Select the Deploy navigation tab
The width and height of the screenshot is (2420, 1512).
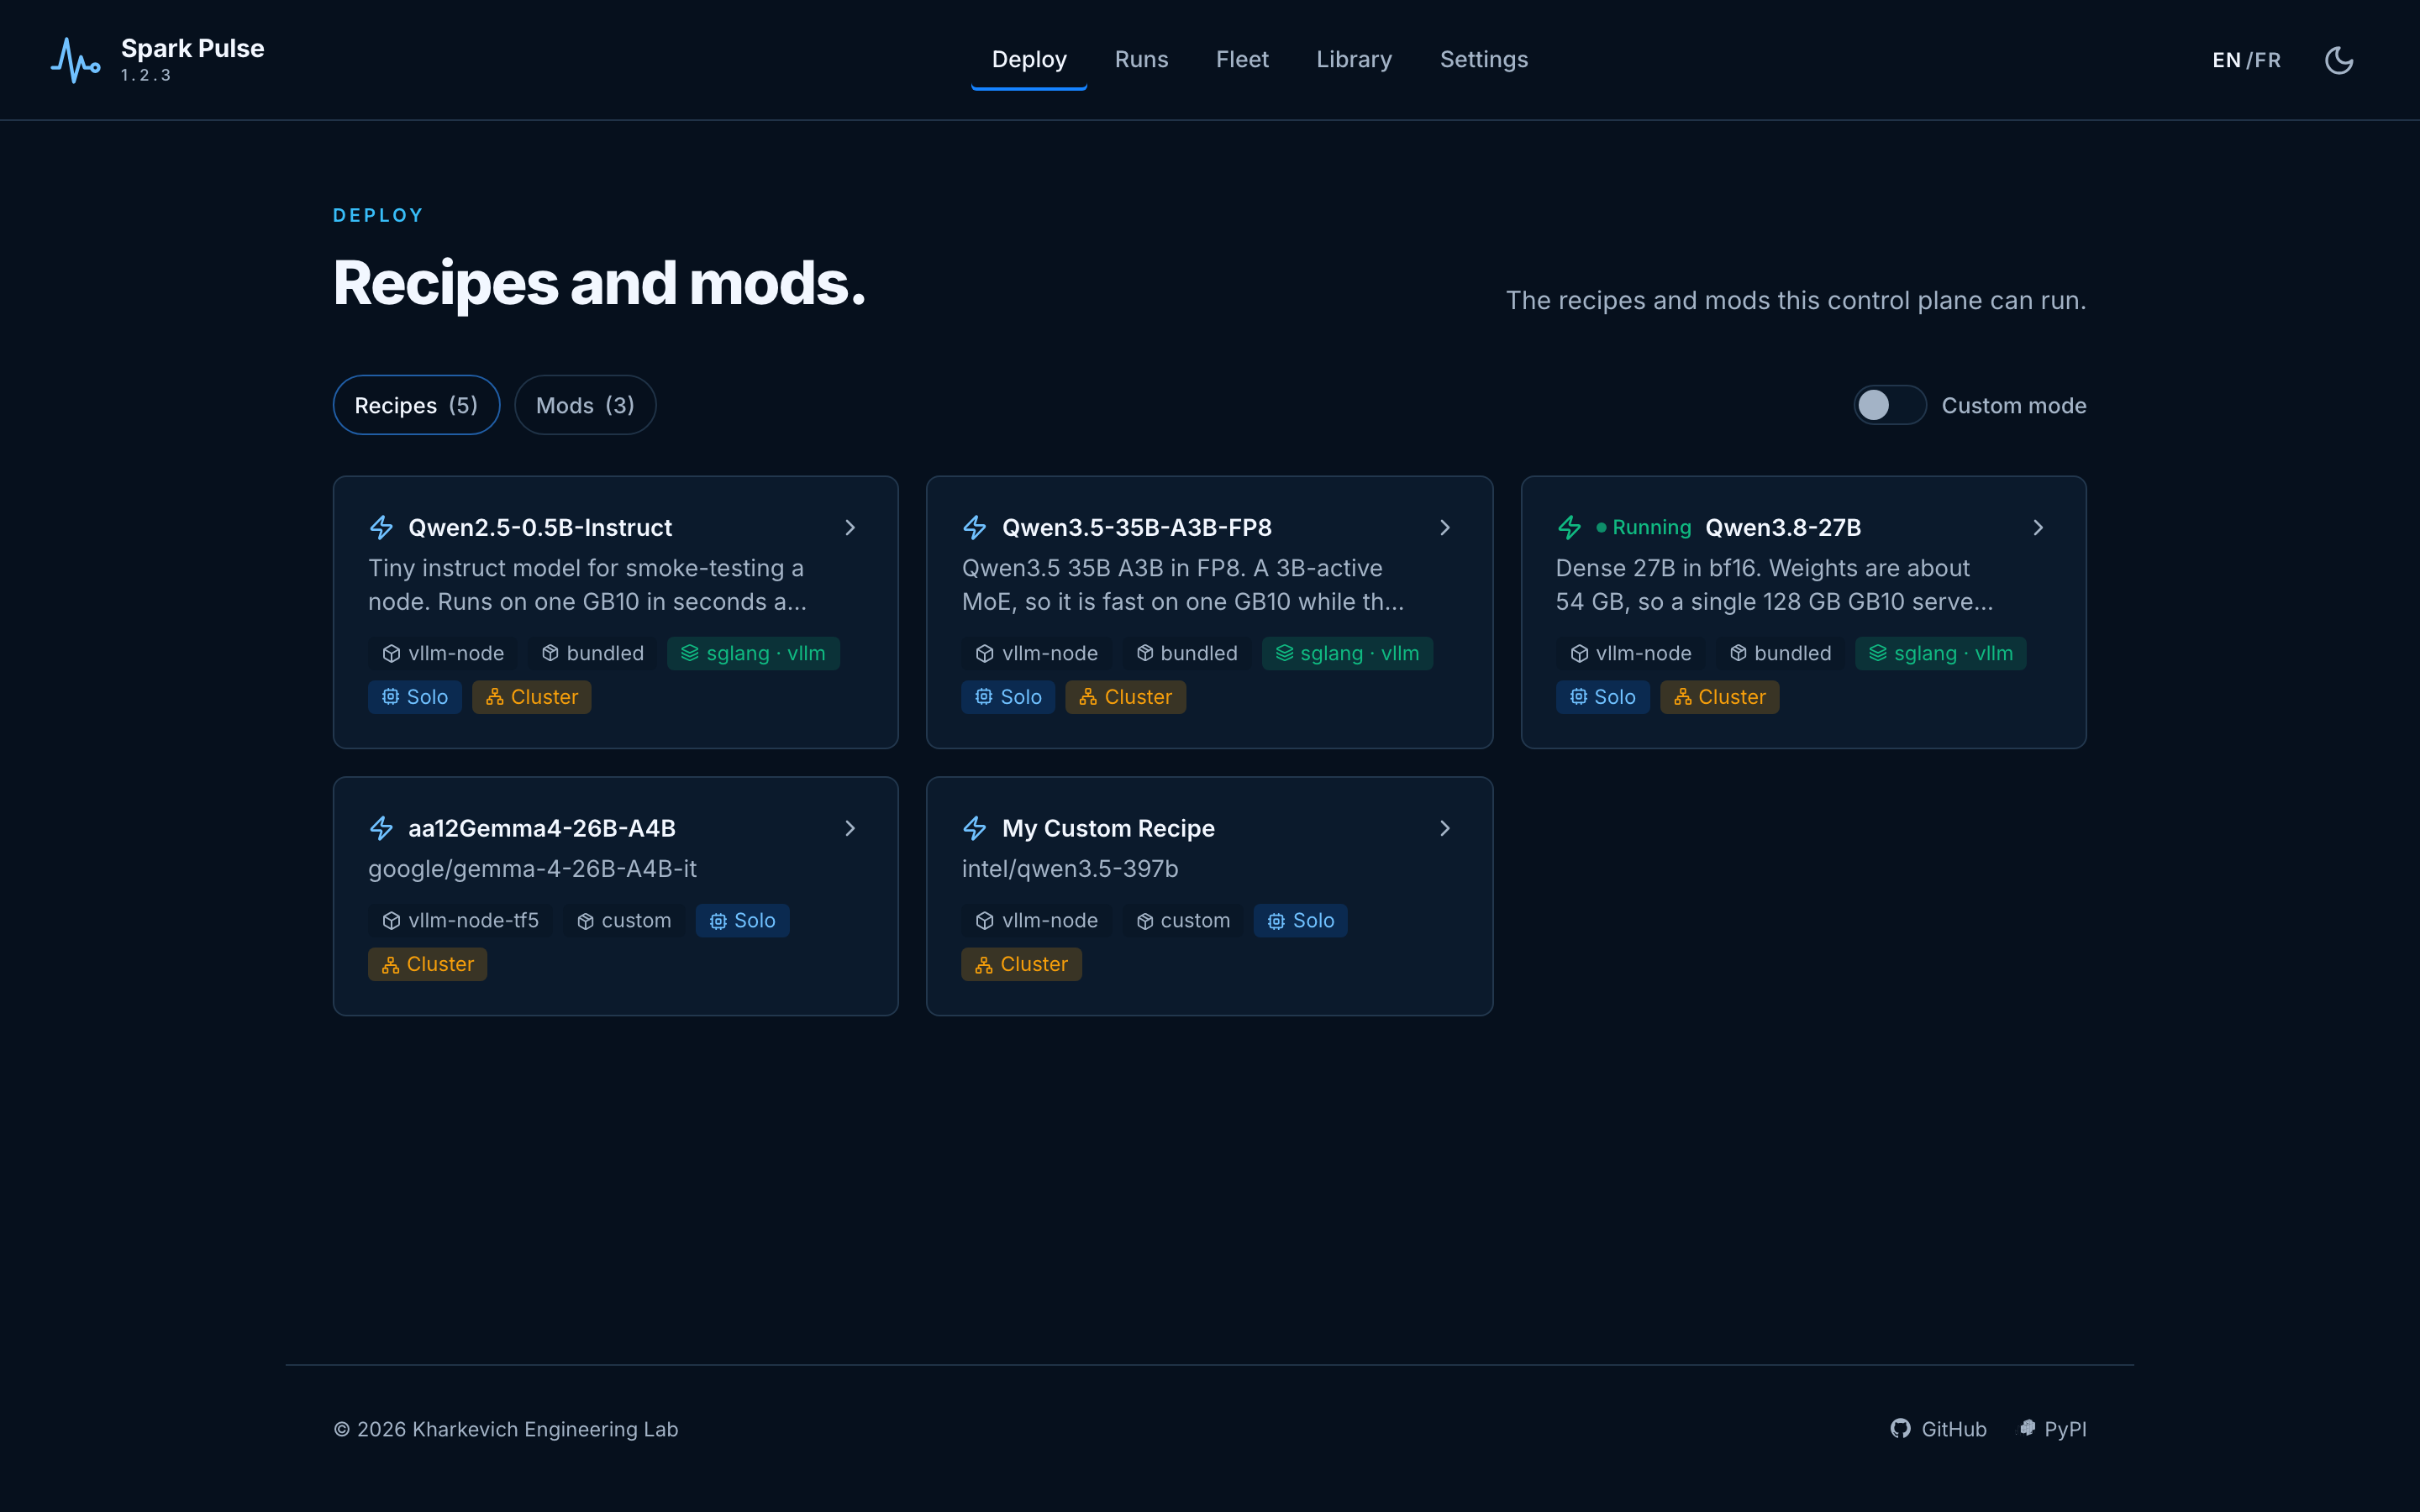[1029, 60]
